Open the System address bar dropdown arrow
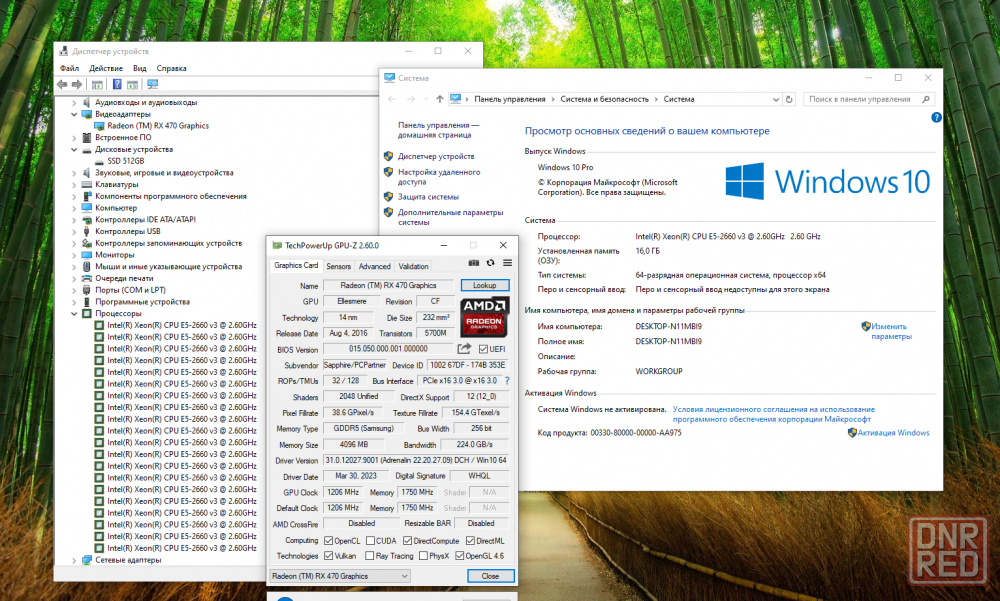The image size is (1000, 601). 776,99
